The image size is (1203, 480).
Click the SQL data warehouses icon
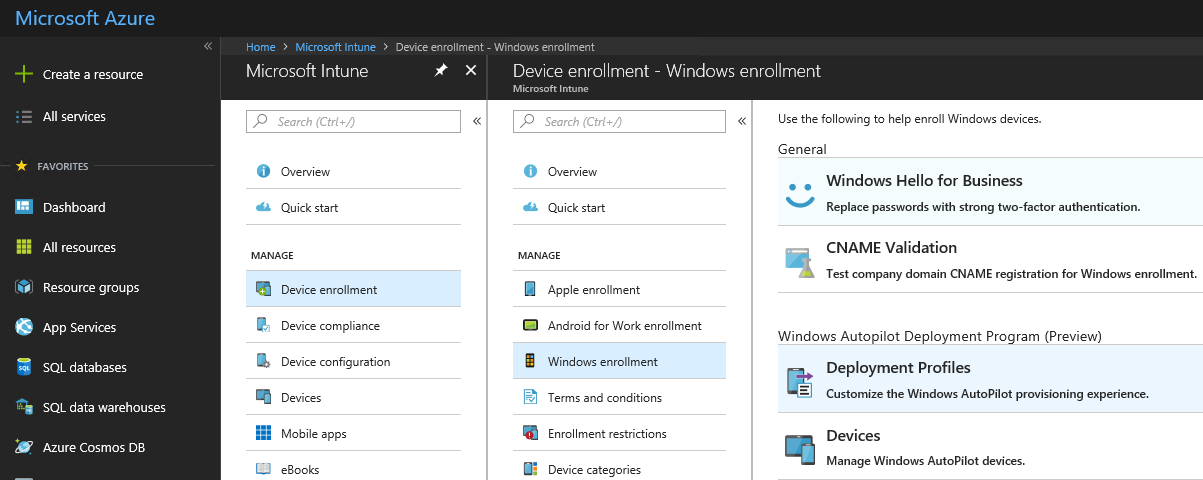point(24,407)
